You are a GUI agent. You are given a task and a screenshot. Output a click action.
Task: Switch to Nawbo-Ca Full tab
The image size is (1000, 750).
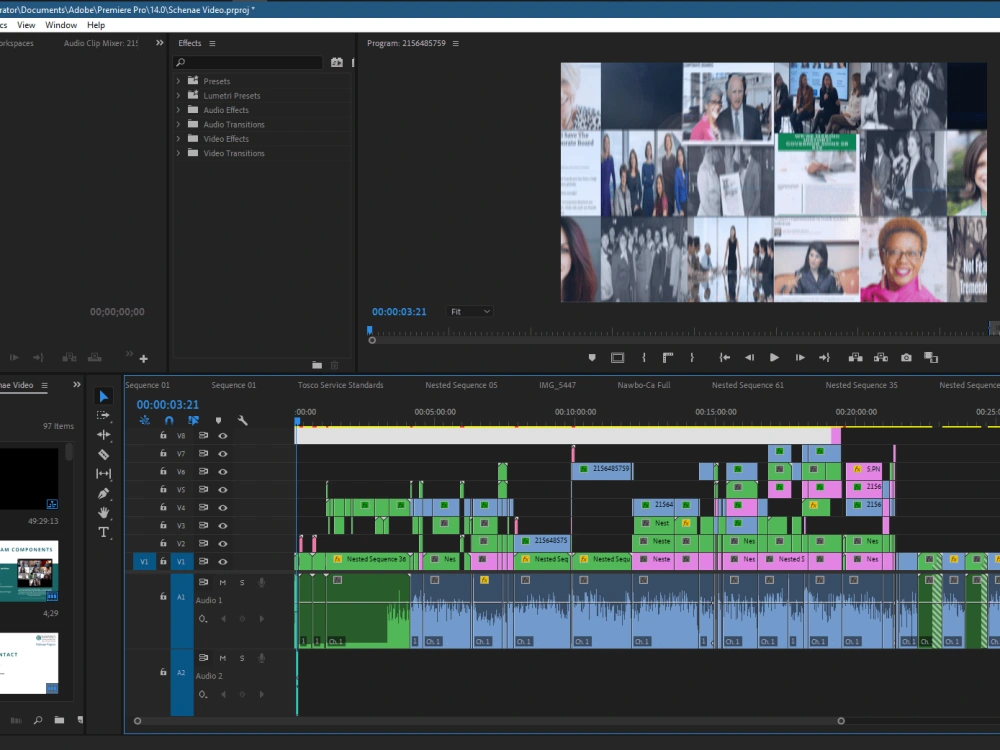[643, 385]
